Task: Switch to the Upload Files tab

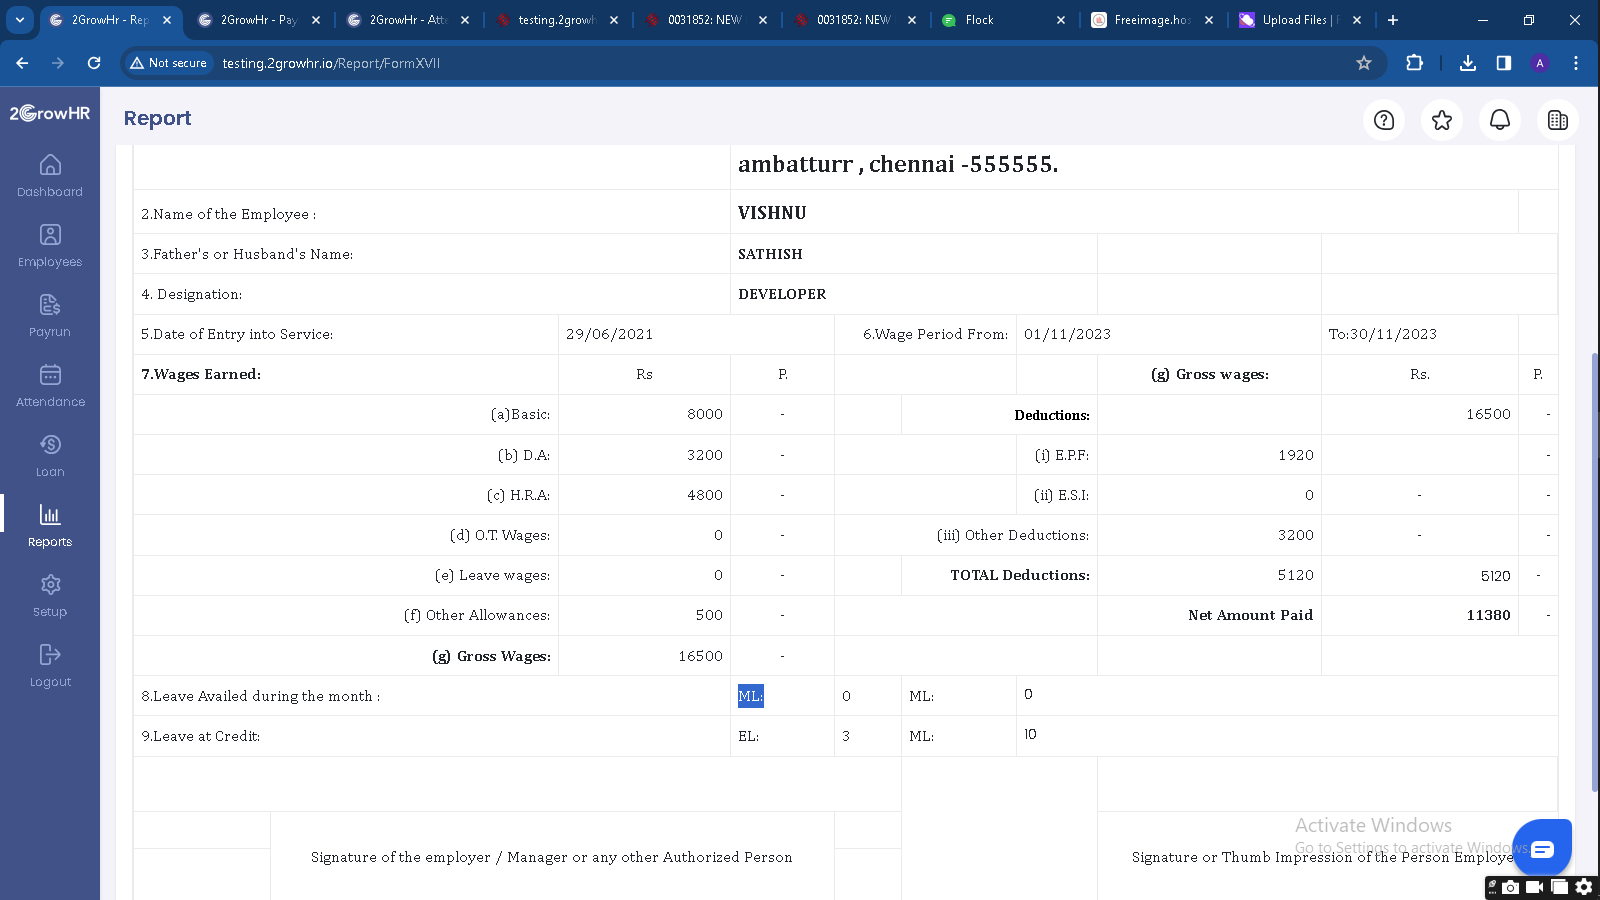Action: pos(1302,20)
